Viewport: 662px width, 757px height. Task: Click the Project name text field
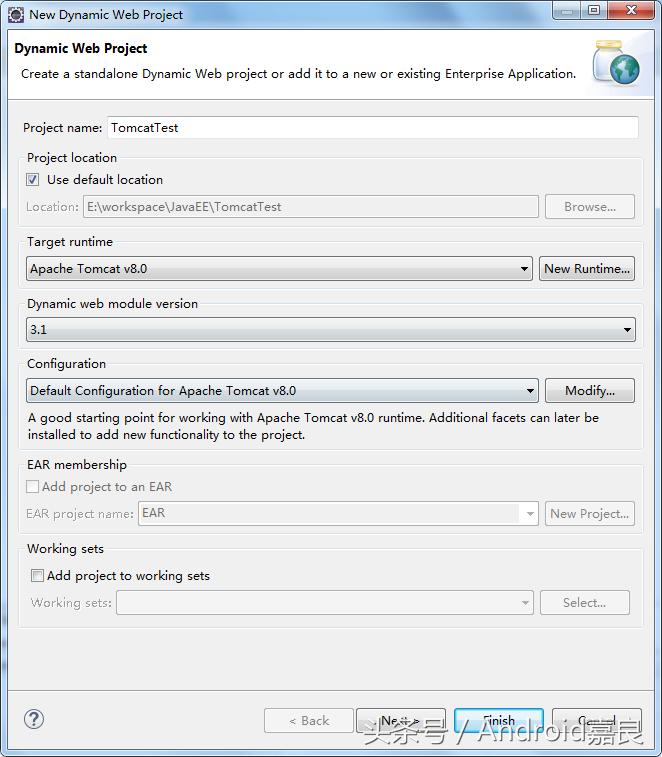pyautogui.click(x=372, y=128)
